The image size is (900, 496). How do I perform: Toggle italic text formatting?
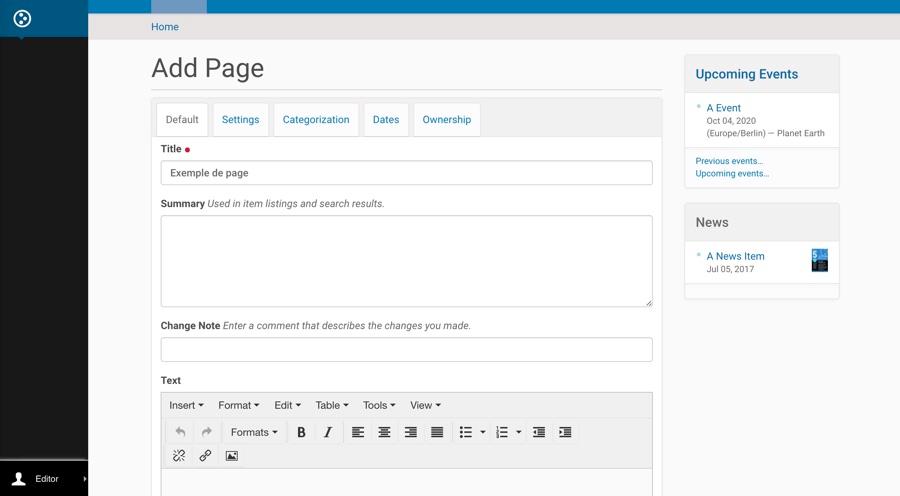[x=327, y=432]
